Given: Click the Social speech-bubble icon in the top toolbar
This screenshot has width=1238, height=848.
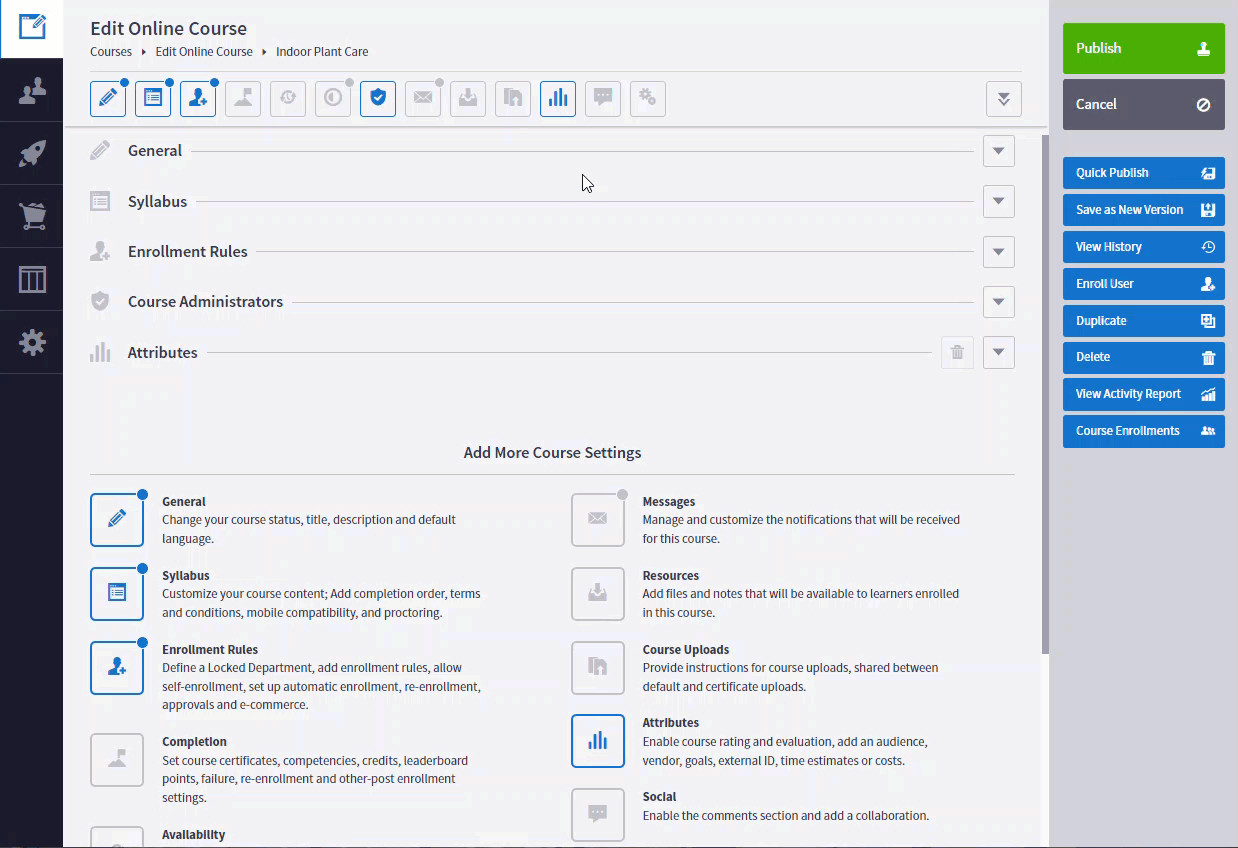Looking at the screenshot, I should click(x=603, y=98).
